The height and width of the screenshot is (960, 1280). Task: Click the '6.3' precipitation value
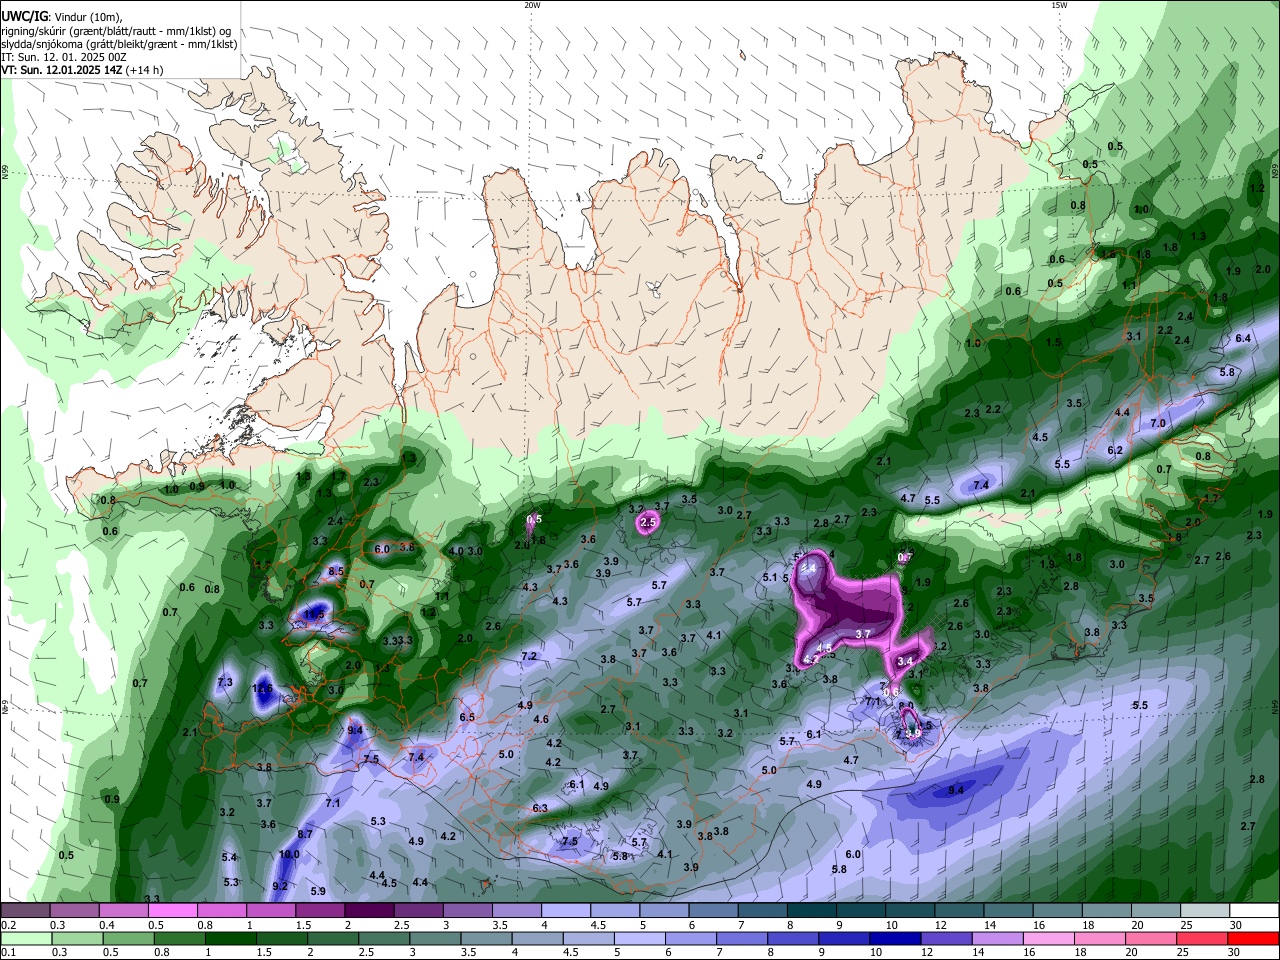click(540, 808)
